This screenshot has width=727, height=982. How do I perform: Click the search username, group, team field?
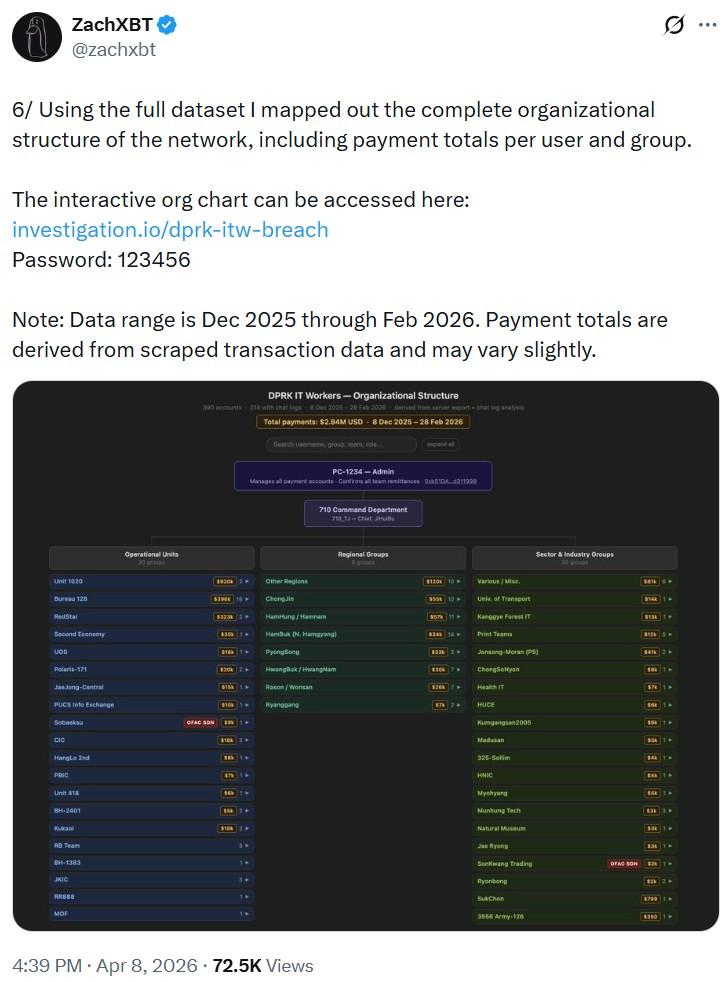pos(343,445)
